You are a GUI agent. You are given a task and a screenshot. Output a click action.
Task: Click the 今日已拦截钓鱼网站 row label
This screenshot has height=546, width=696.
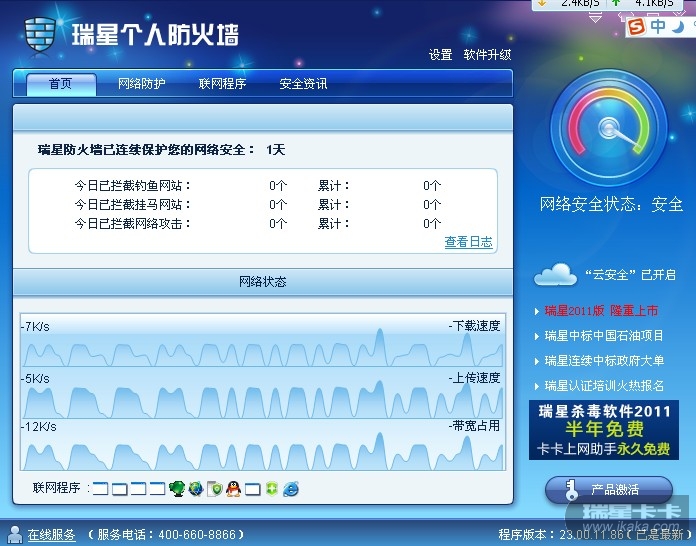coord(132,186)
